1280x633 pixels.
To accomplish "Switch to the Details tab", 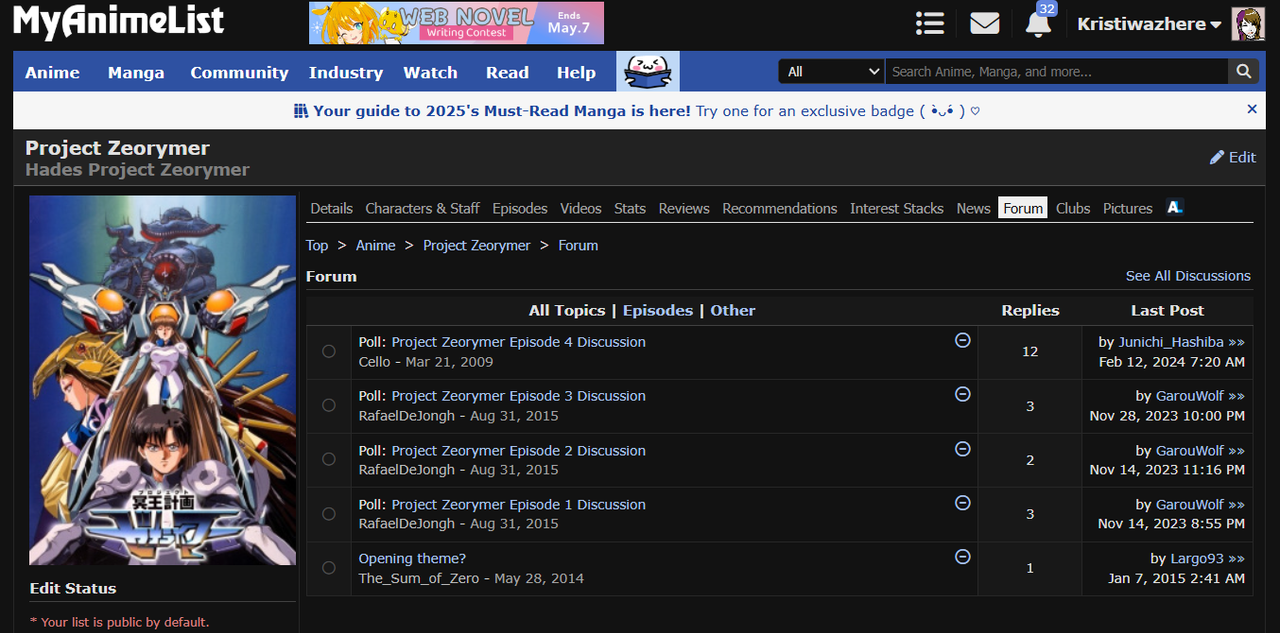I will point(331,208).
